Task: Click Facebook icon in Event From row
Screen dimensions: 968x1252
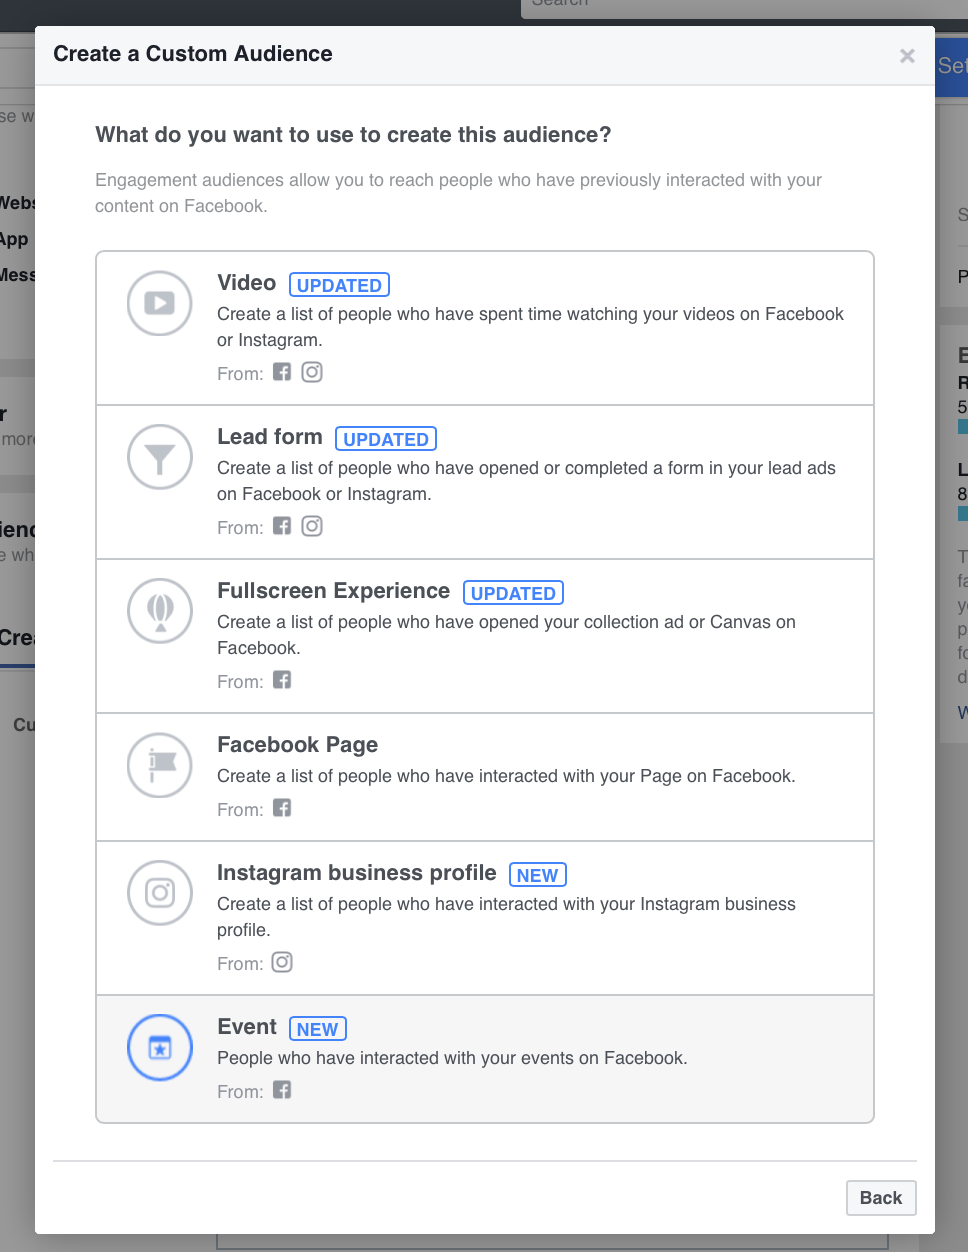Action: [x=282, y=1090]
